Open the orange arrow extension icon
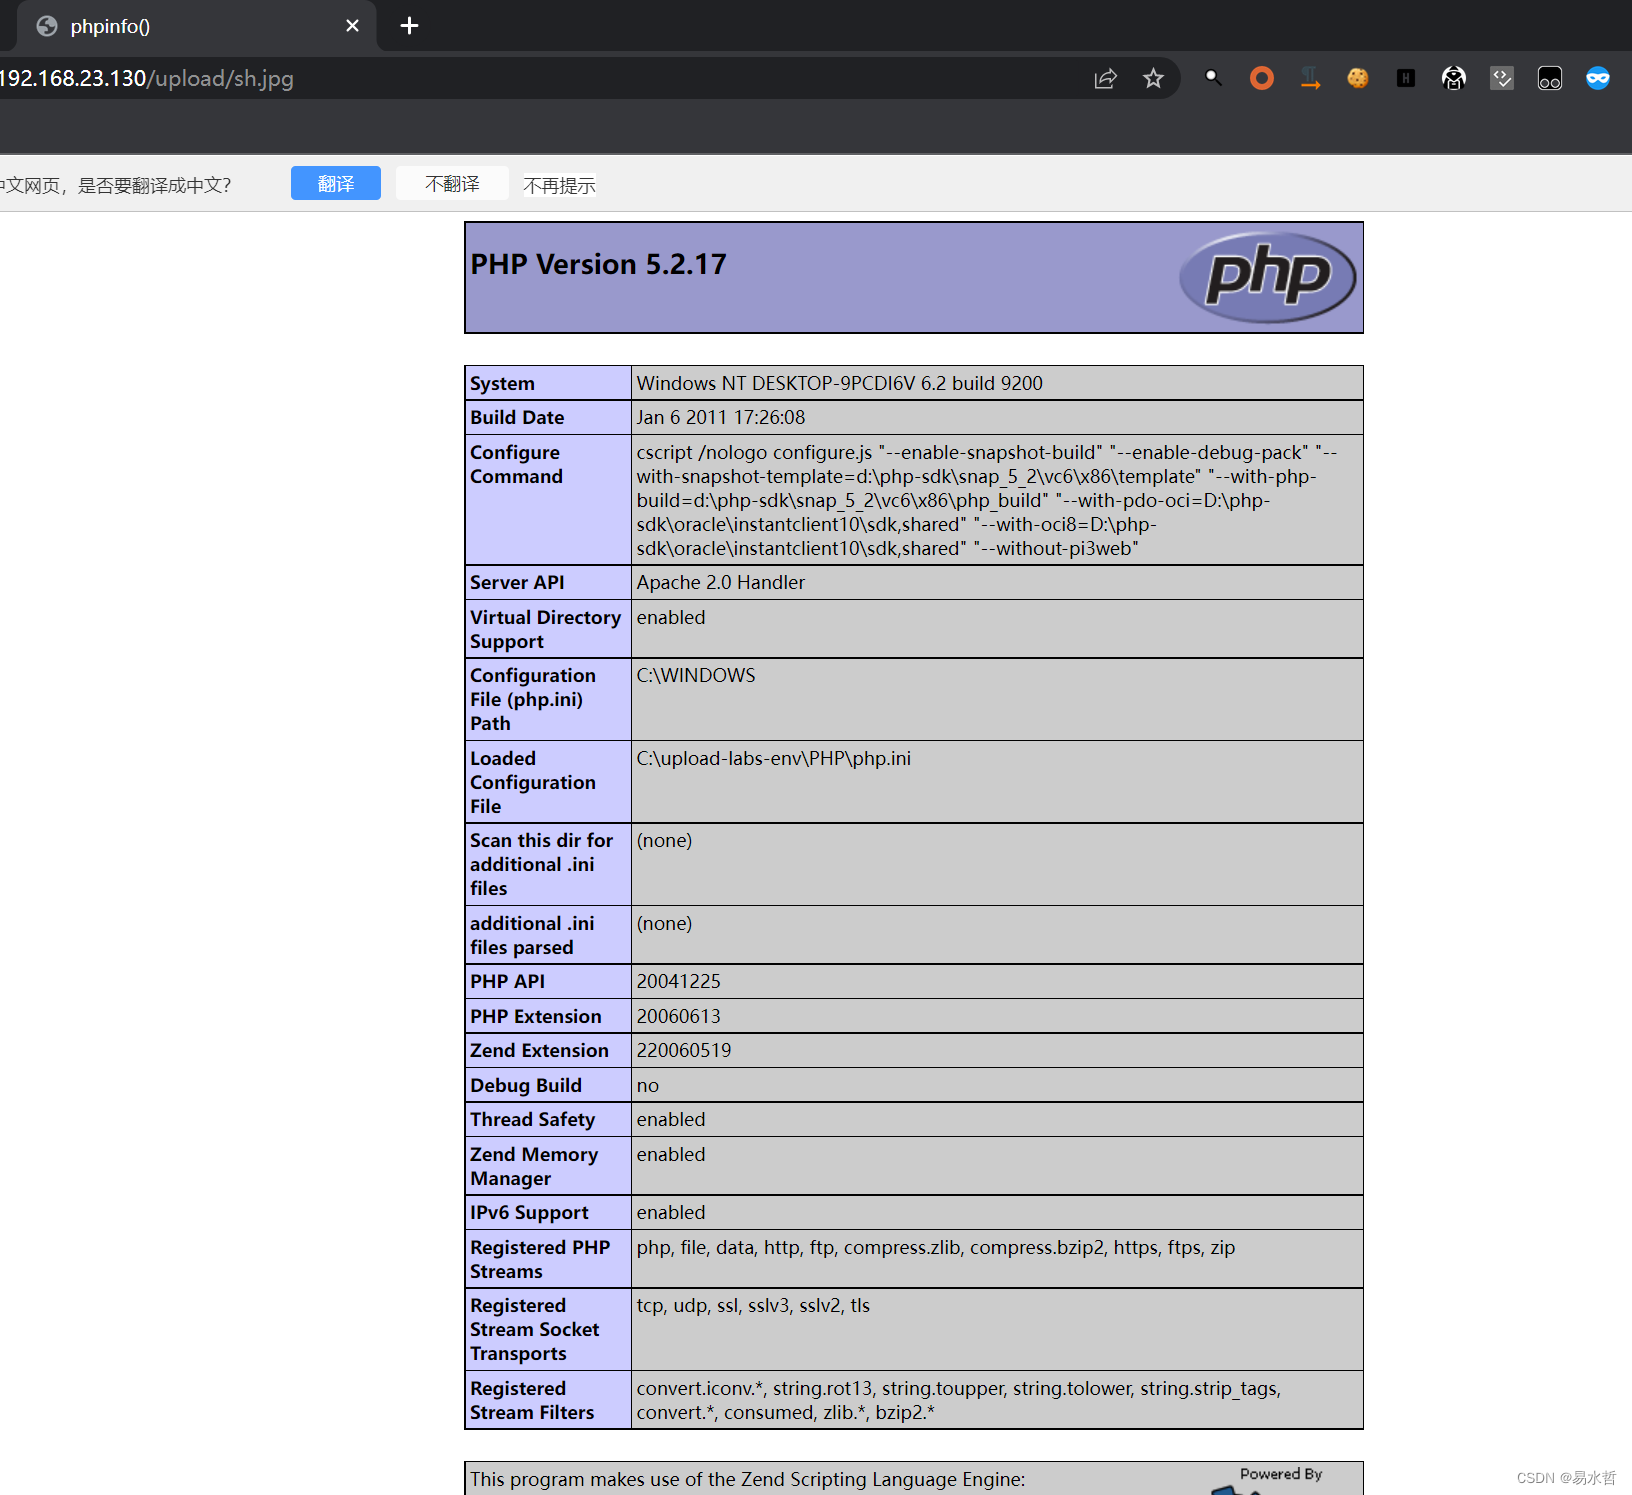The width and height of the screenshot is (1632, 1495). (x=1310, y=78)
